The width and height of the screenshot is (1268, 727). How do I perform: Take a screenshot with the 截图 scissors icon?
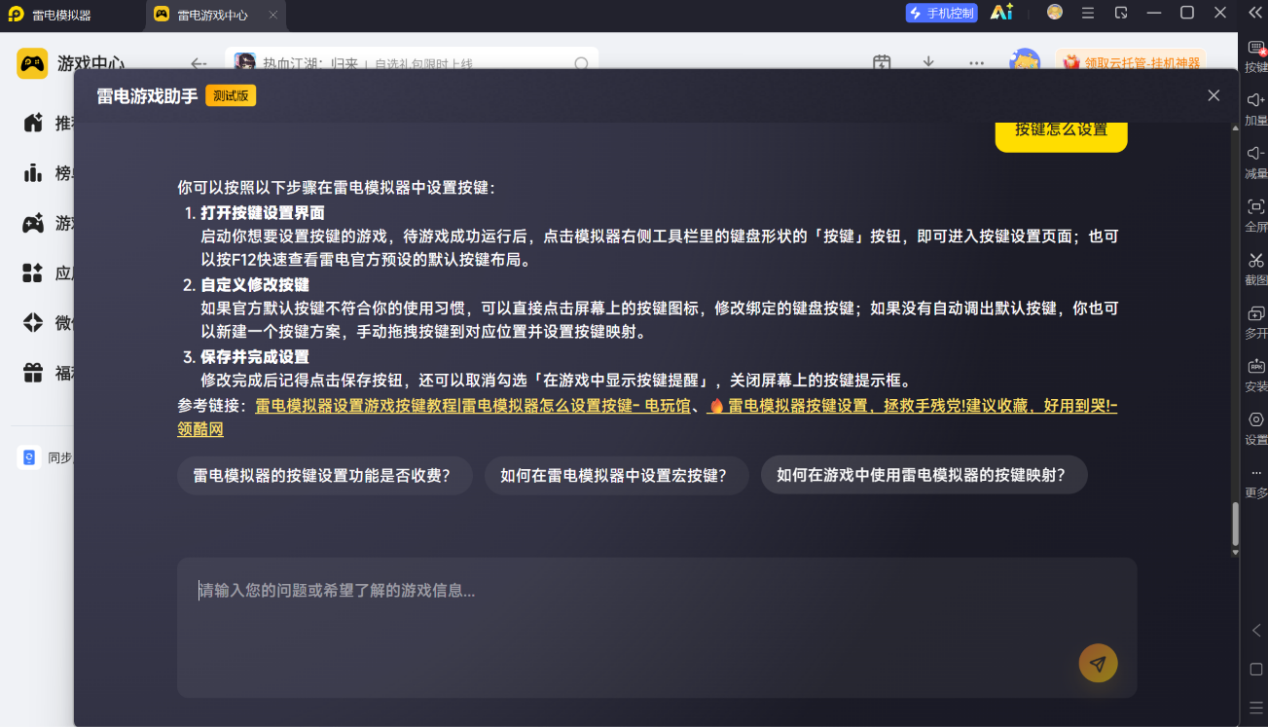click(1256, 268)
